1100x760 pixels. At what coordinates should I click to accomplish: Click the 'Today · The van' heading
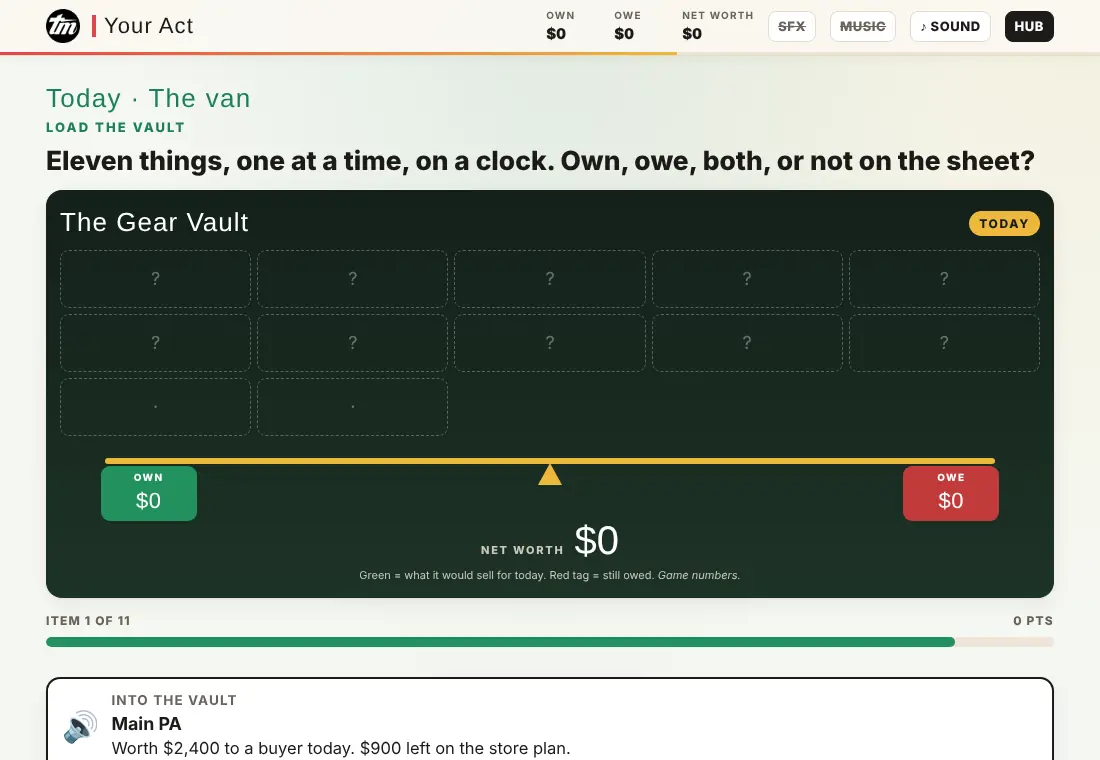click(x=148, y=98)
